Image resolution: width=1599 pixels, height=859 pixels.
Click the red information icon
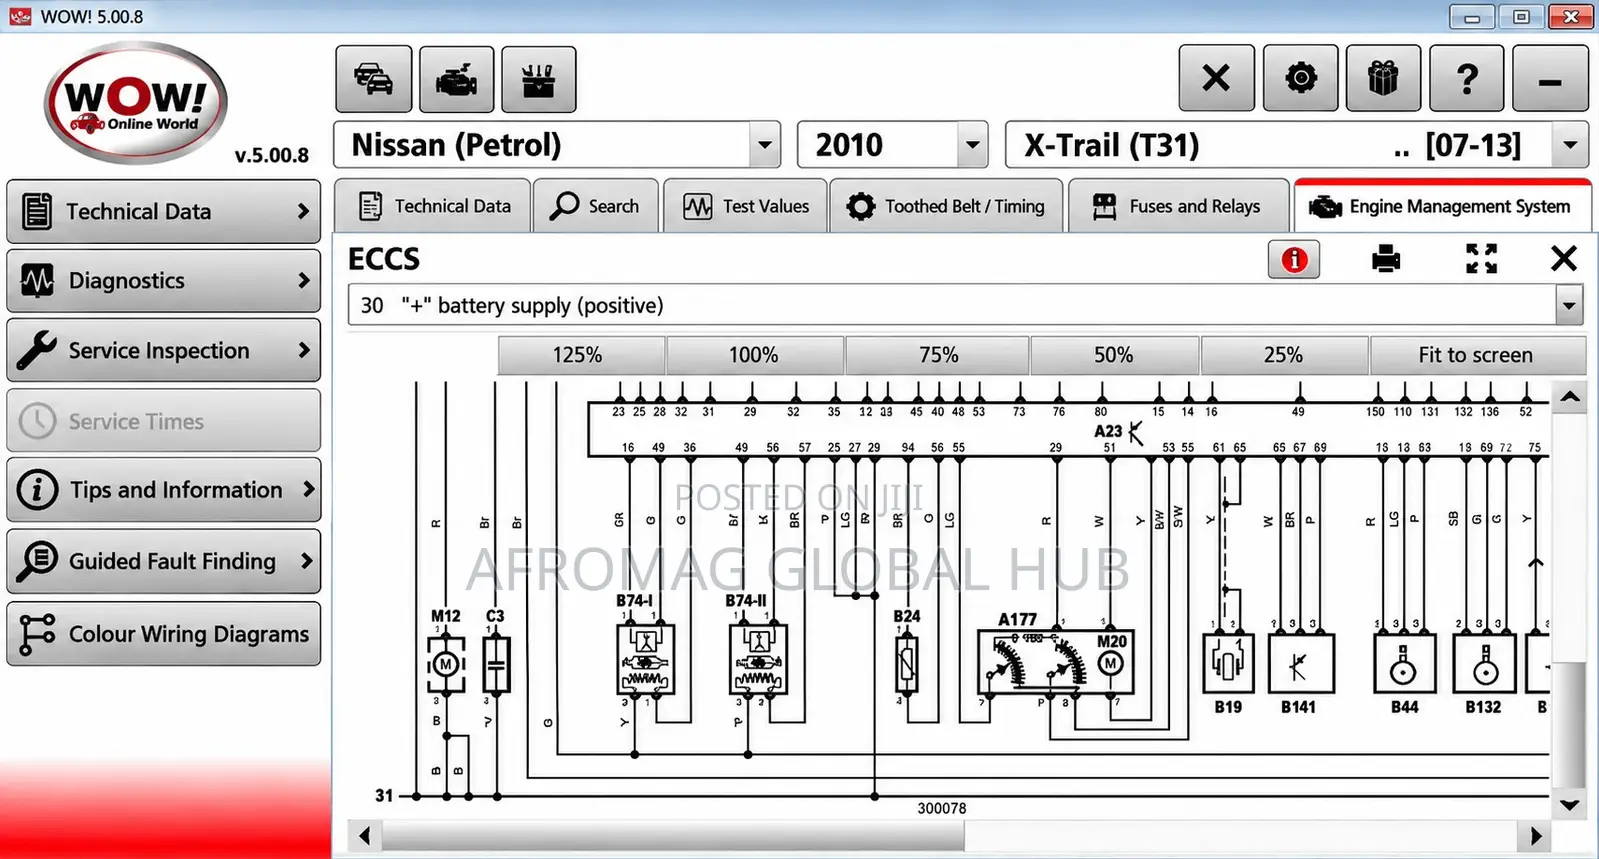click(x=1294, y=260)
